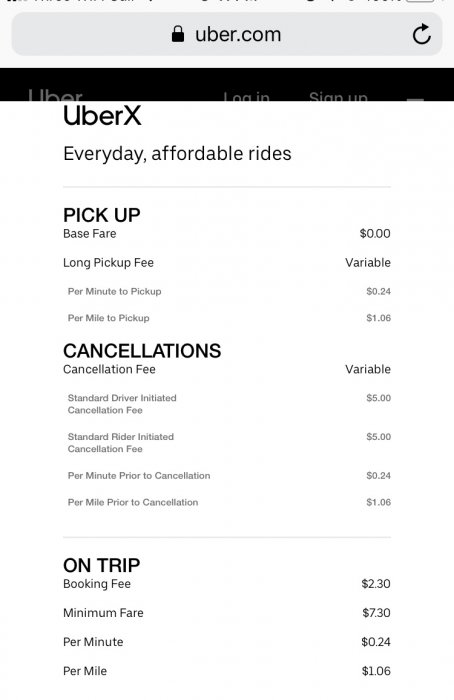Open the hamburger menu in Uber header
This screenshot has height=700, width=454.
point(415,99)
